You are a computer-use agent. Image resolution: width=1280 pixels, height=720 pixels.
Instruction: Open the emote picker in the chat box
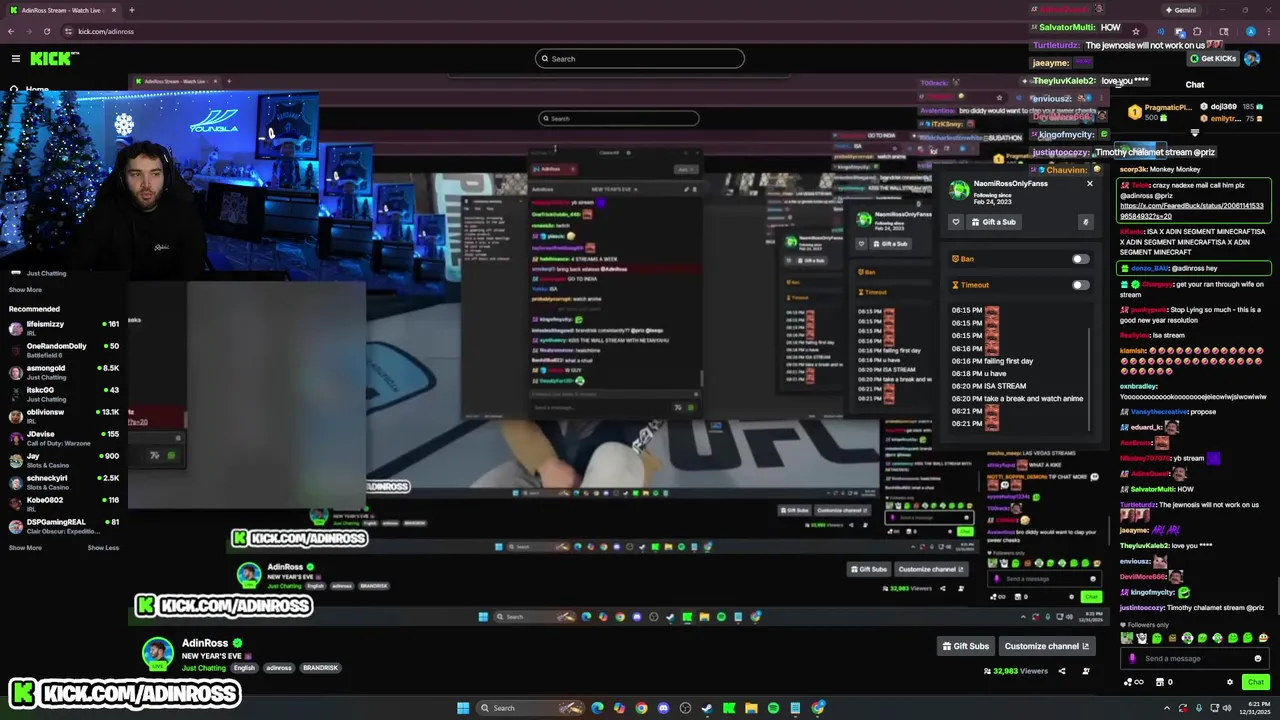1258,658
